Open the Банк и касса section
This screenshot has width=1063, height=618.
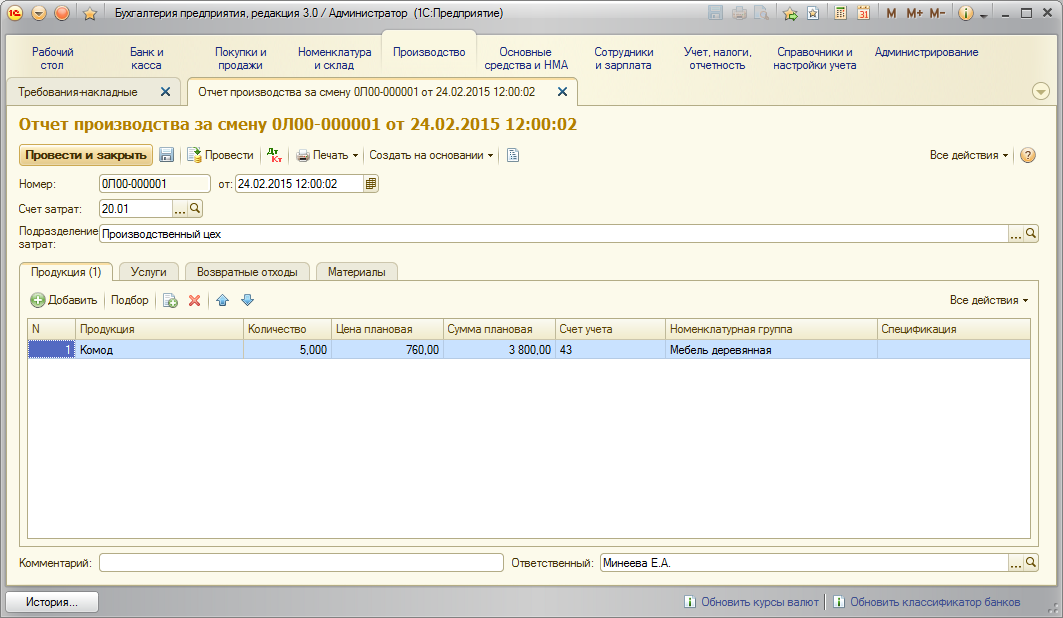point(146,58)
